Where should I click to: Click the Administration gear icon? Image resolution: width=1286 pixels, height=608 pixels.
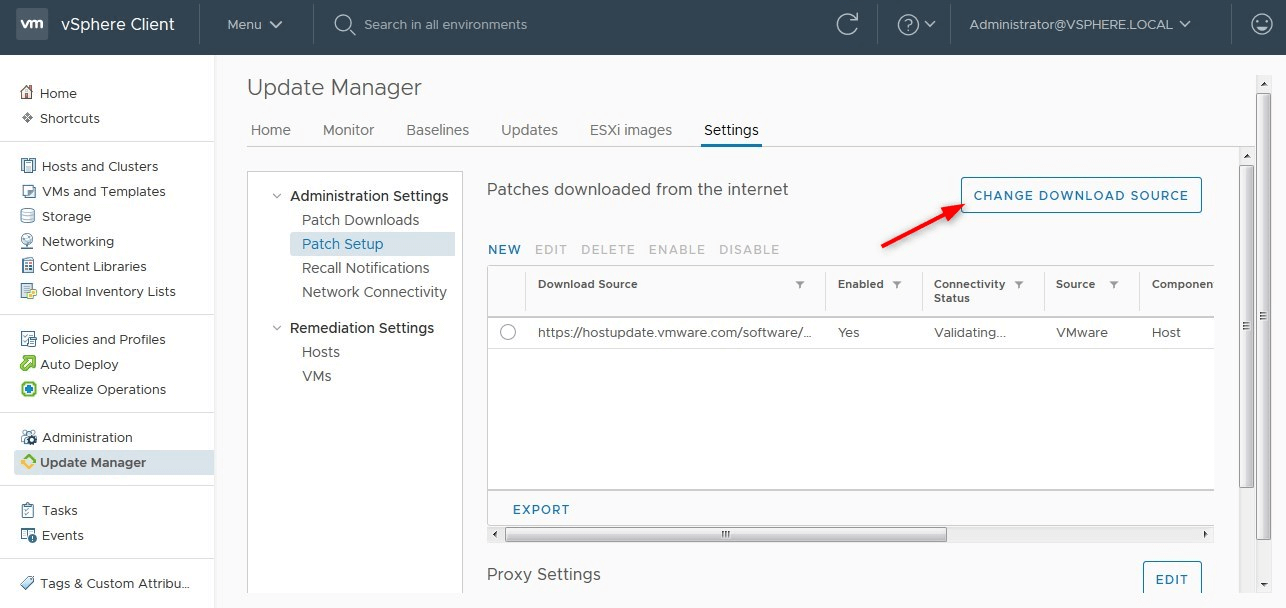point(28,437)
